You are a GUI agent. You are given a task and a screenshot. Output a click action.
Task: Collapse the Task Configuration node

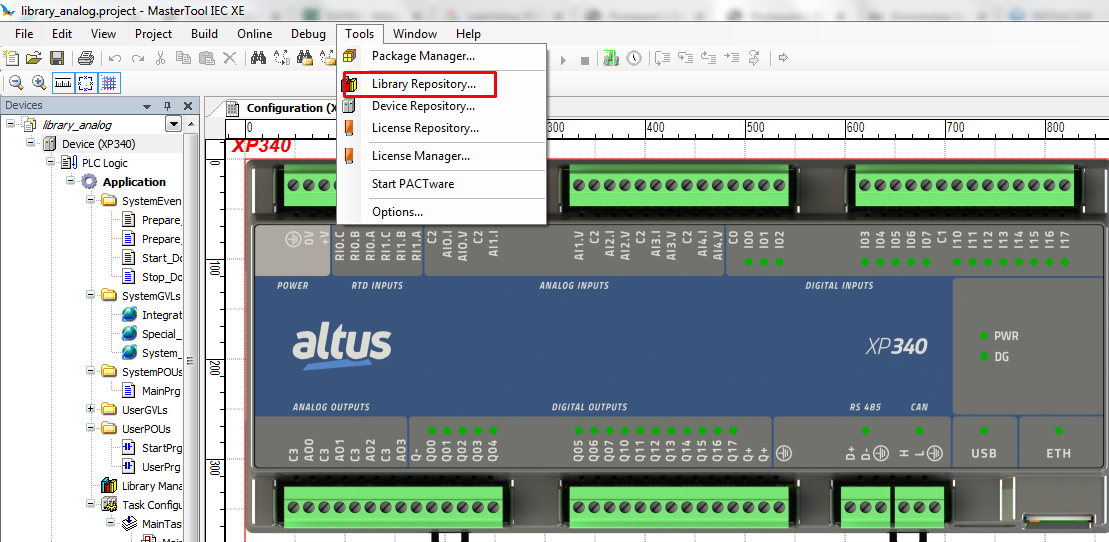pyautogui.click(x=91, y=504)
